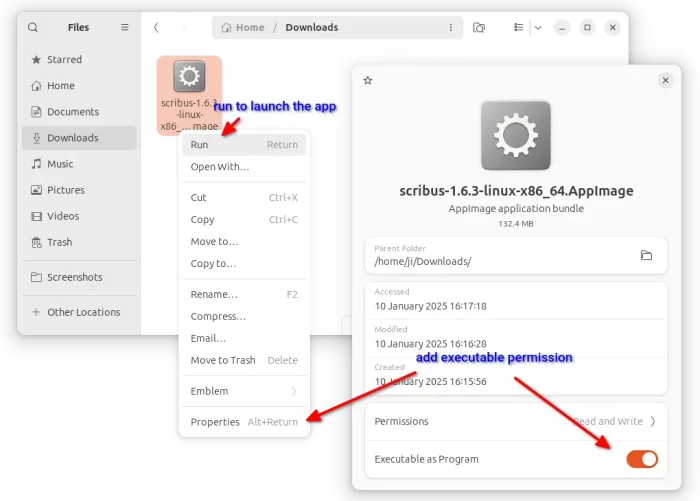700x501 pixels.
Task: Choose Run from the context menu
Action: point(244,145)
